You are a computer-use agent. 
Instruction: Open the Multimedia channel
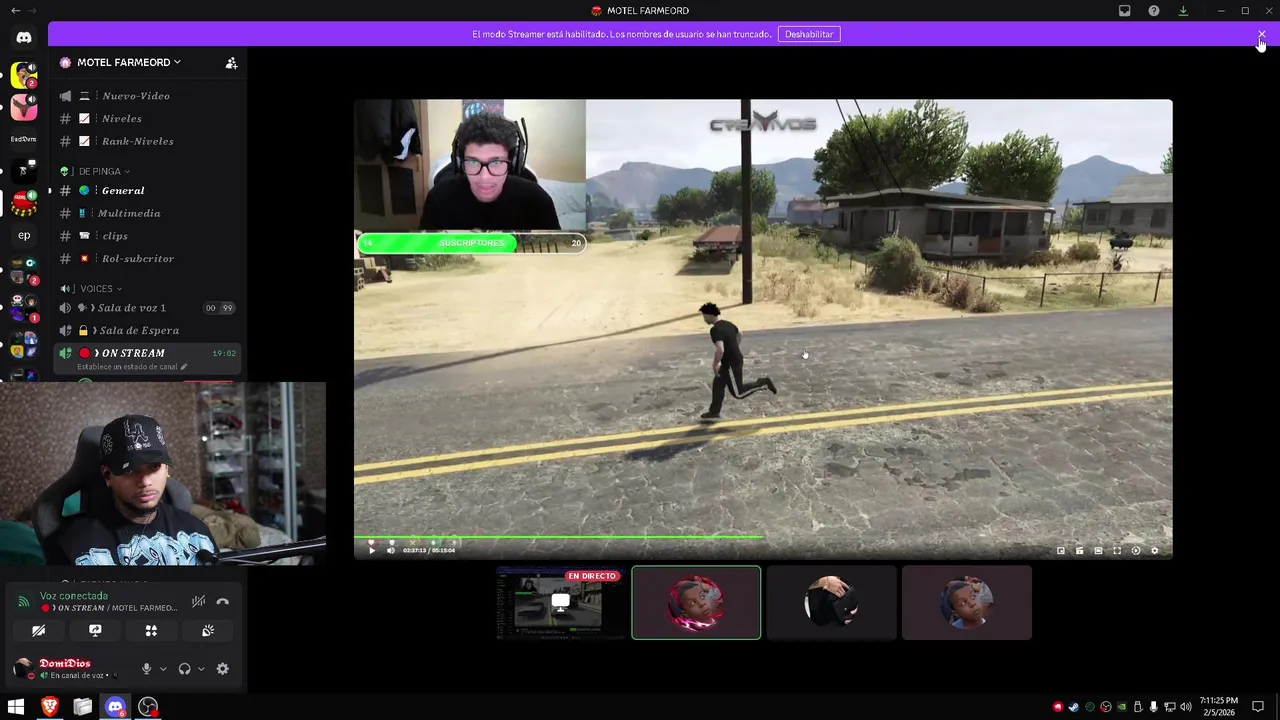[148, 214]
